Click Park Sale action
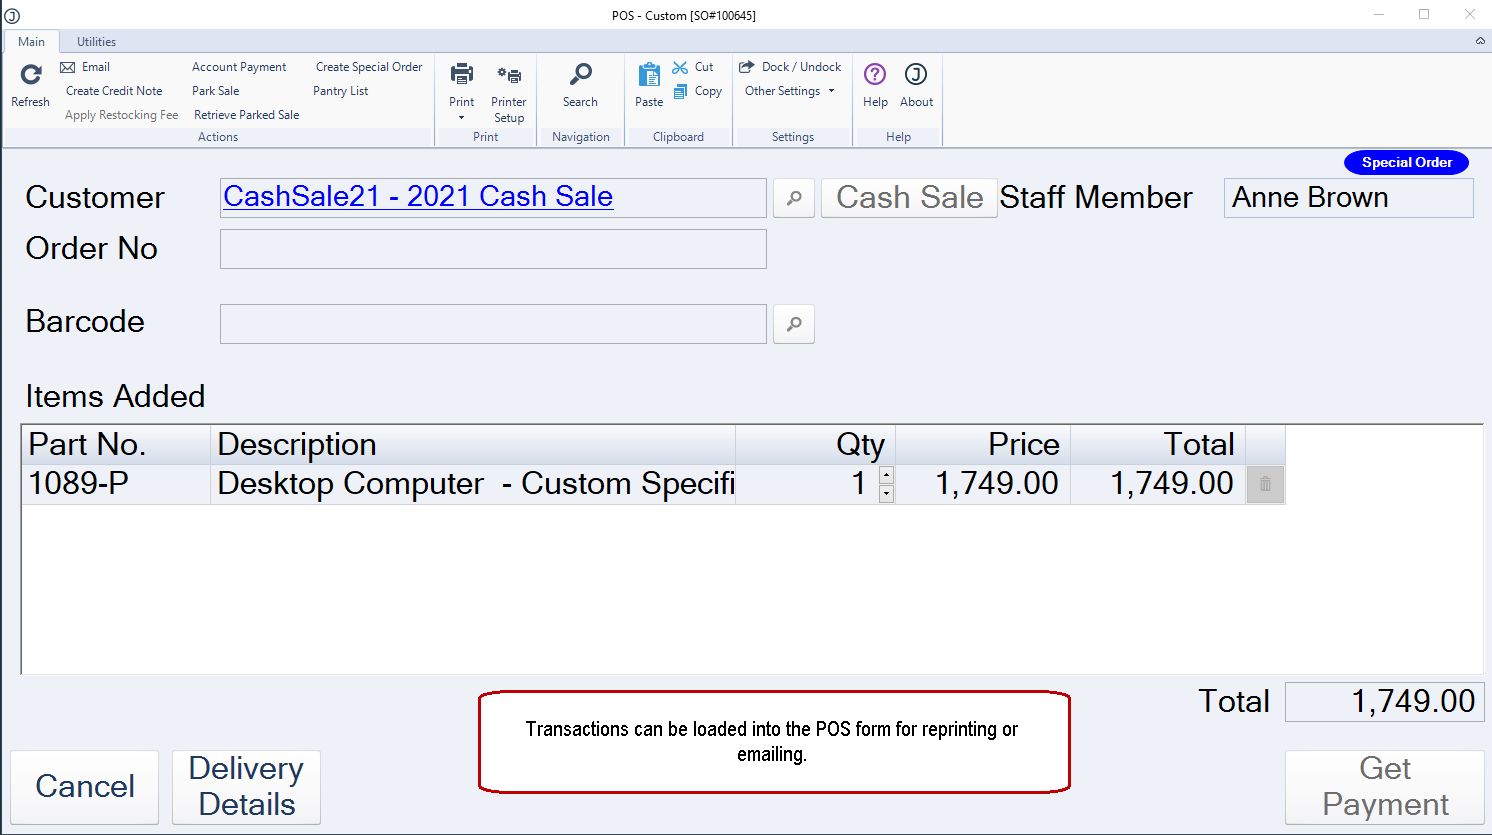Image resolution: width=1492 pixels, height=835 pixels. (216, 91)
